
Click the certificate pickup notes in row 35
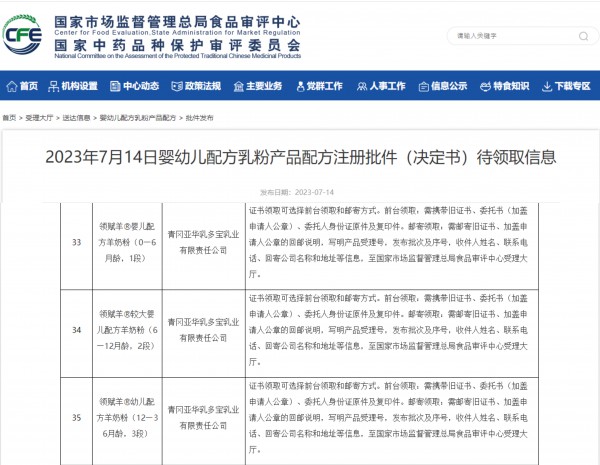[x=388, y=418]
